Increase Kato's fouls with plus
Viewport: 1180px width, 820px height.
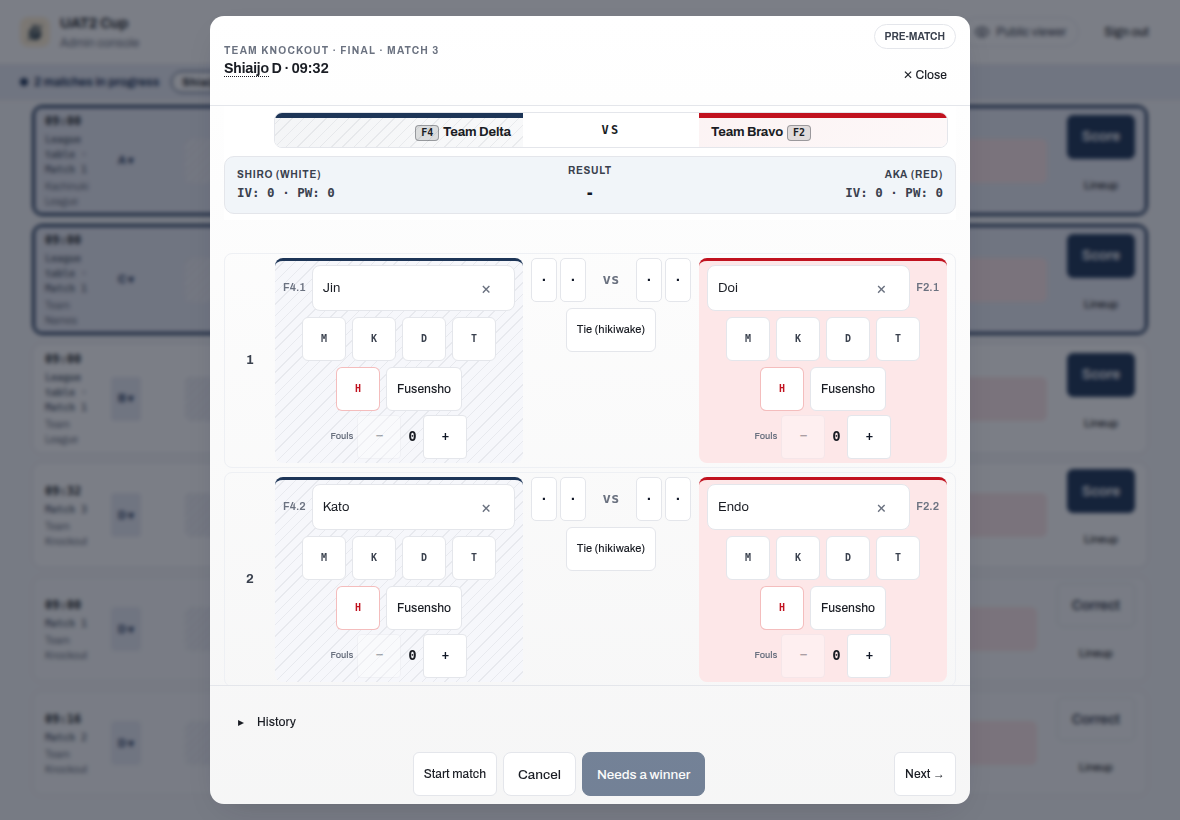pyautogui.click(x=445, y=655)
